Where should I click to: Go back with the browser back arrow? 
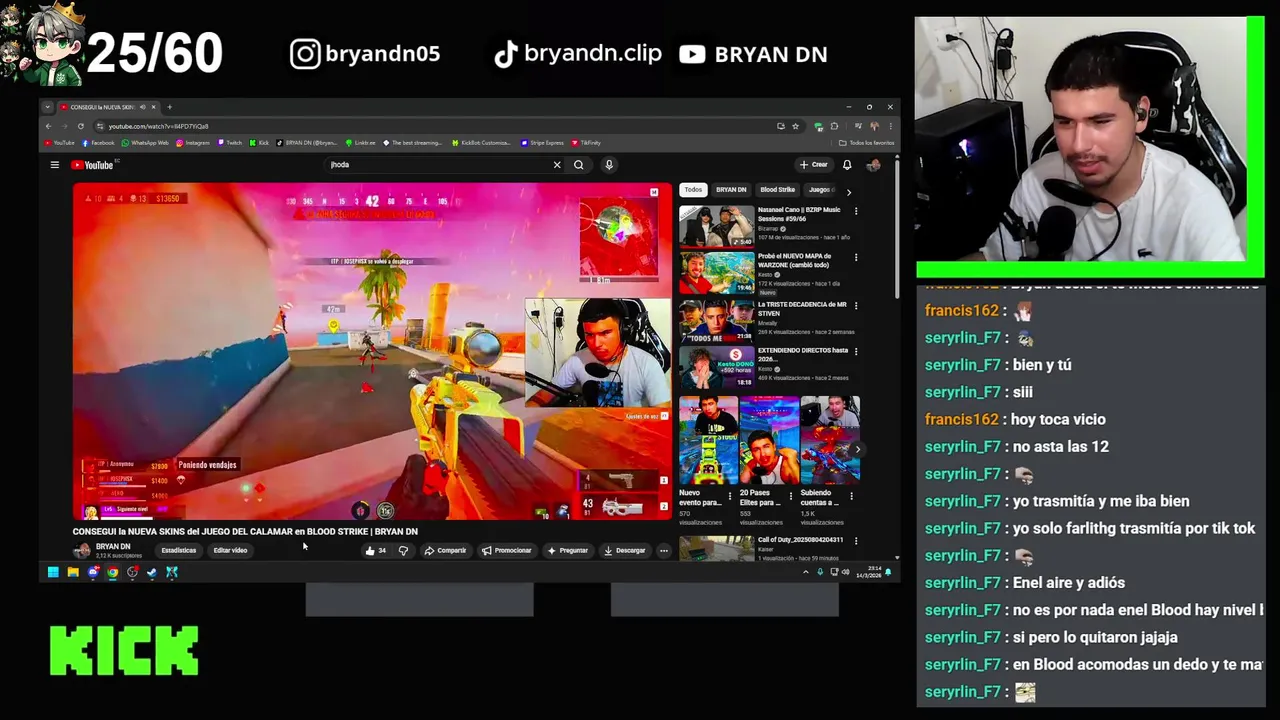47,126
